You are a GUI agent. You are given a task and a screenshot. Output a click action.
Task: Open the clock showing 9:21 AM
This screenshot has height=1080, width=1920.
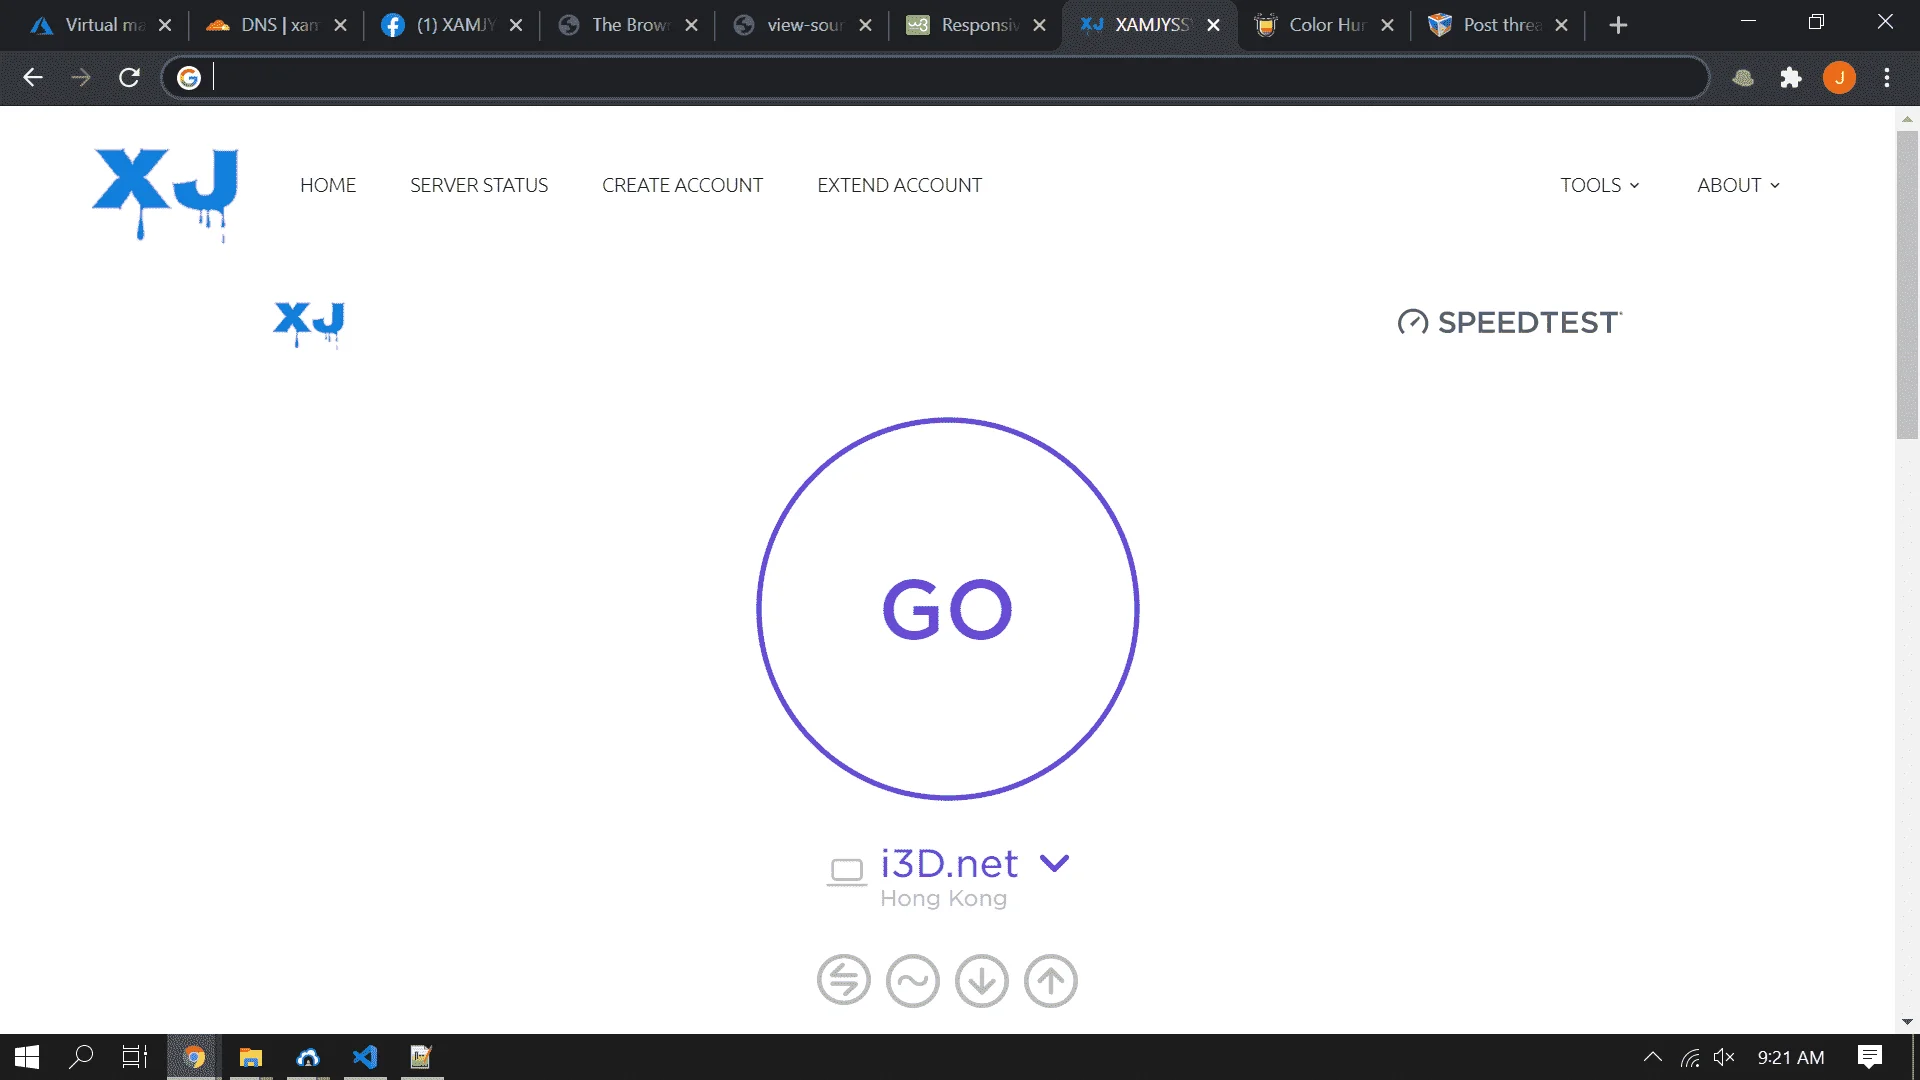click(1791, 1057)
